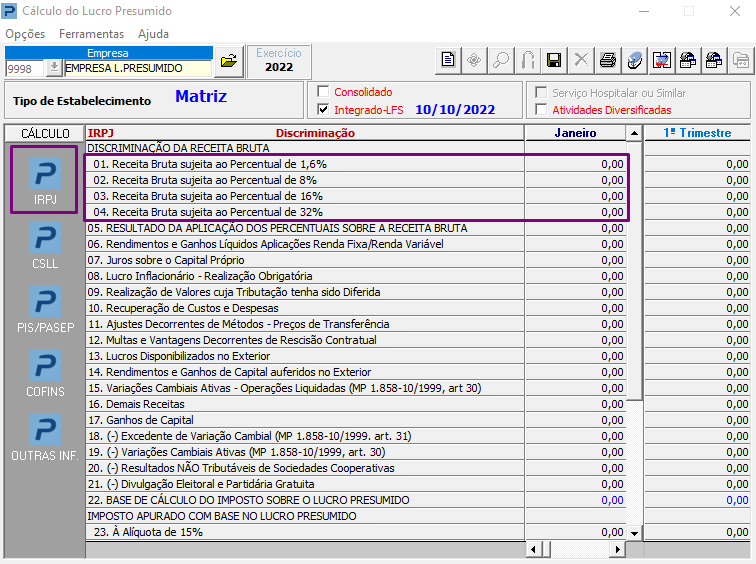Image resolution: width=756 pixels, height=564 pixels.
Task: Click the vertical scrollbar thumb
Action: click(634, 270)
